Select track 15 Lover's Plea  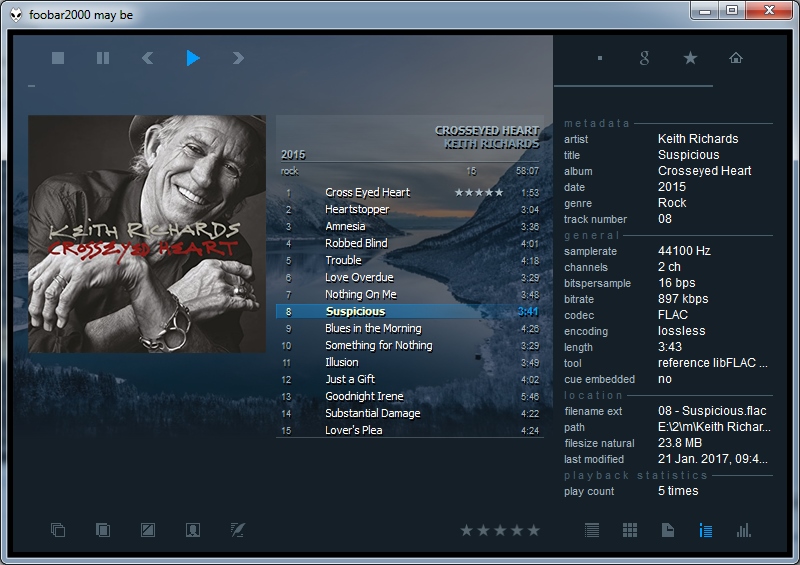(x=410, y=430)
